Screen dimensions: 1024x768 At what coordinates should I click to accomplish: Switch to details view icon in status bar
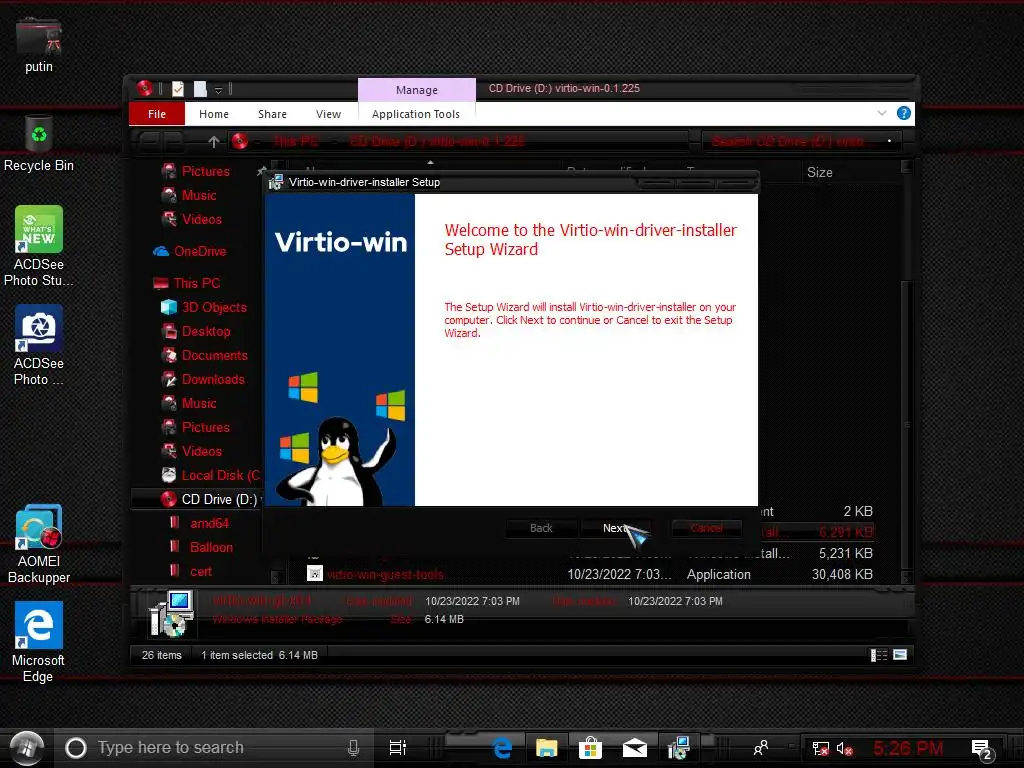tap(879, 655)
